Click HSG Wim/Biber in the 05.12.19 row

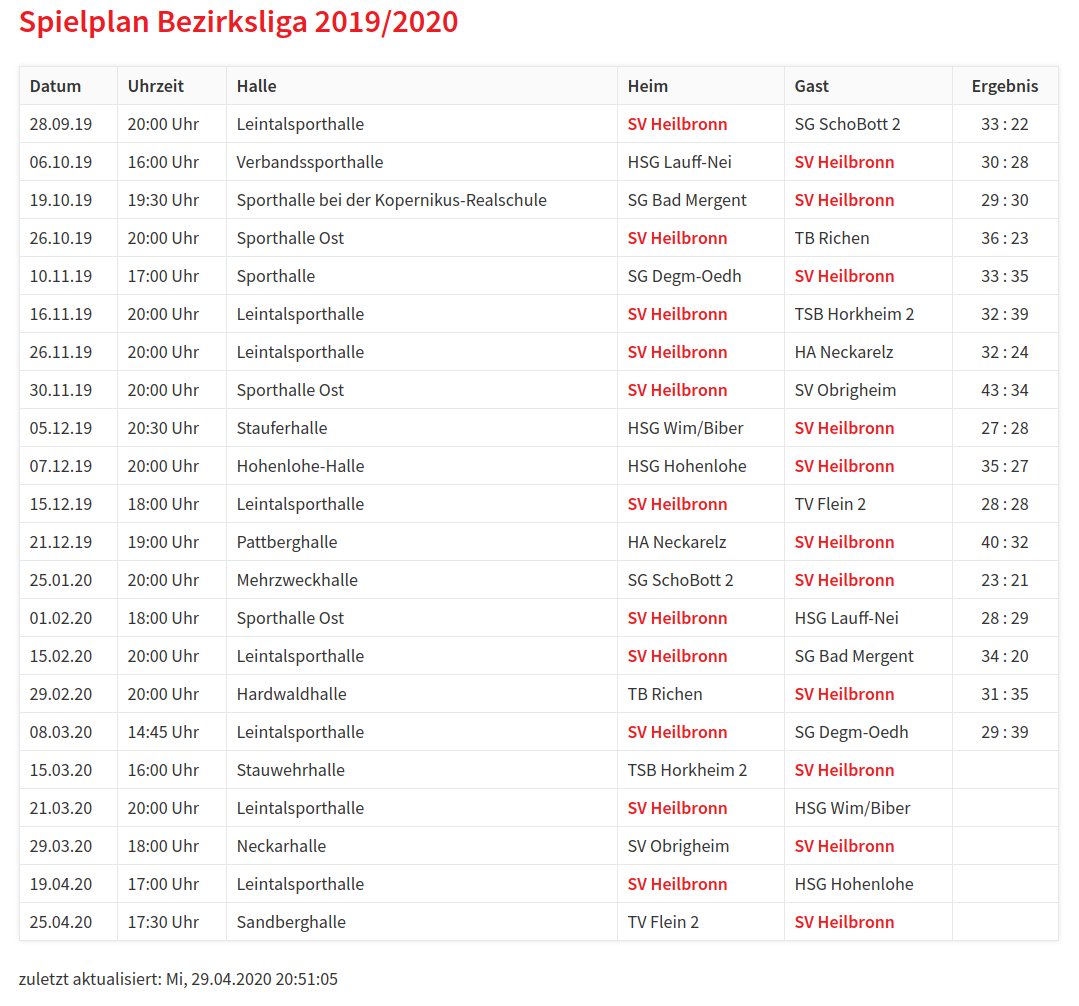685,428
